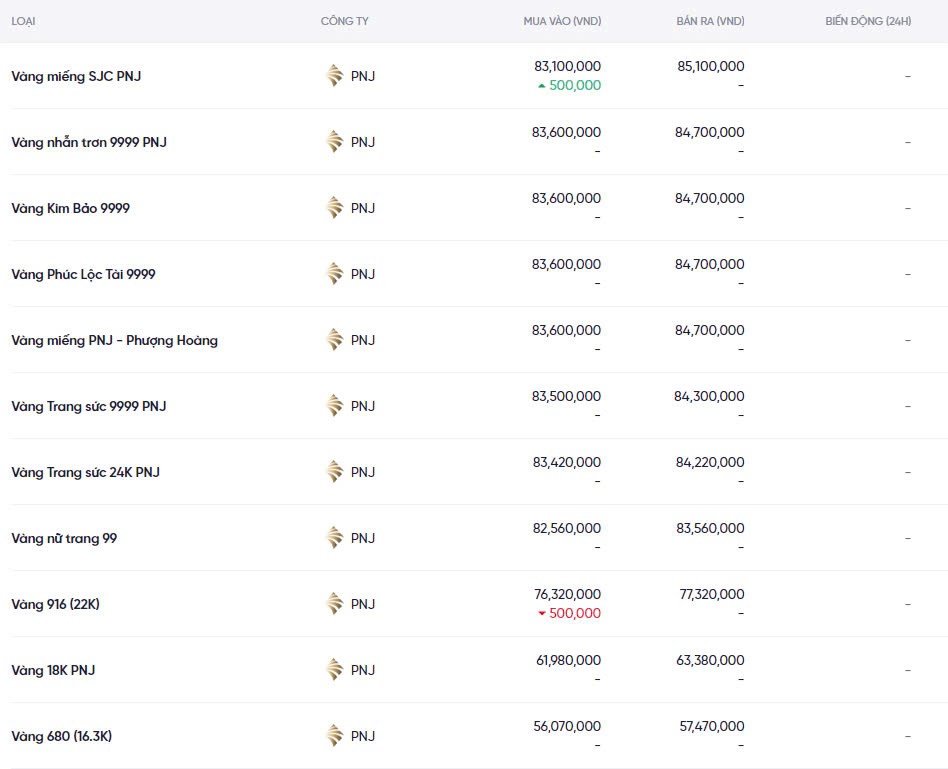Click the green up arrow next to 500,000

pyautogui.click(x=542, y=86)
